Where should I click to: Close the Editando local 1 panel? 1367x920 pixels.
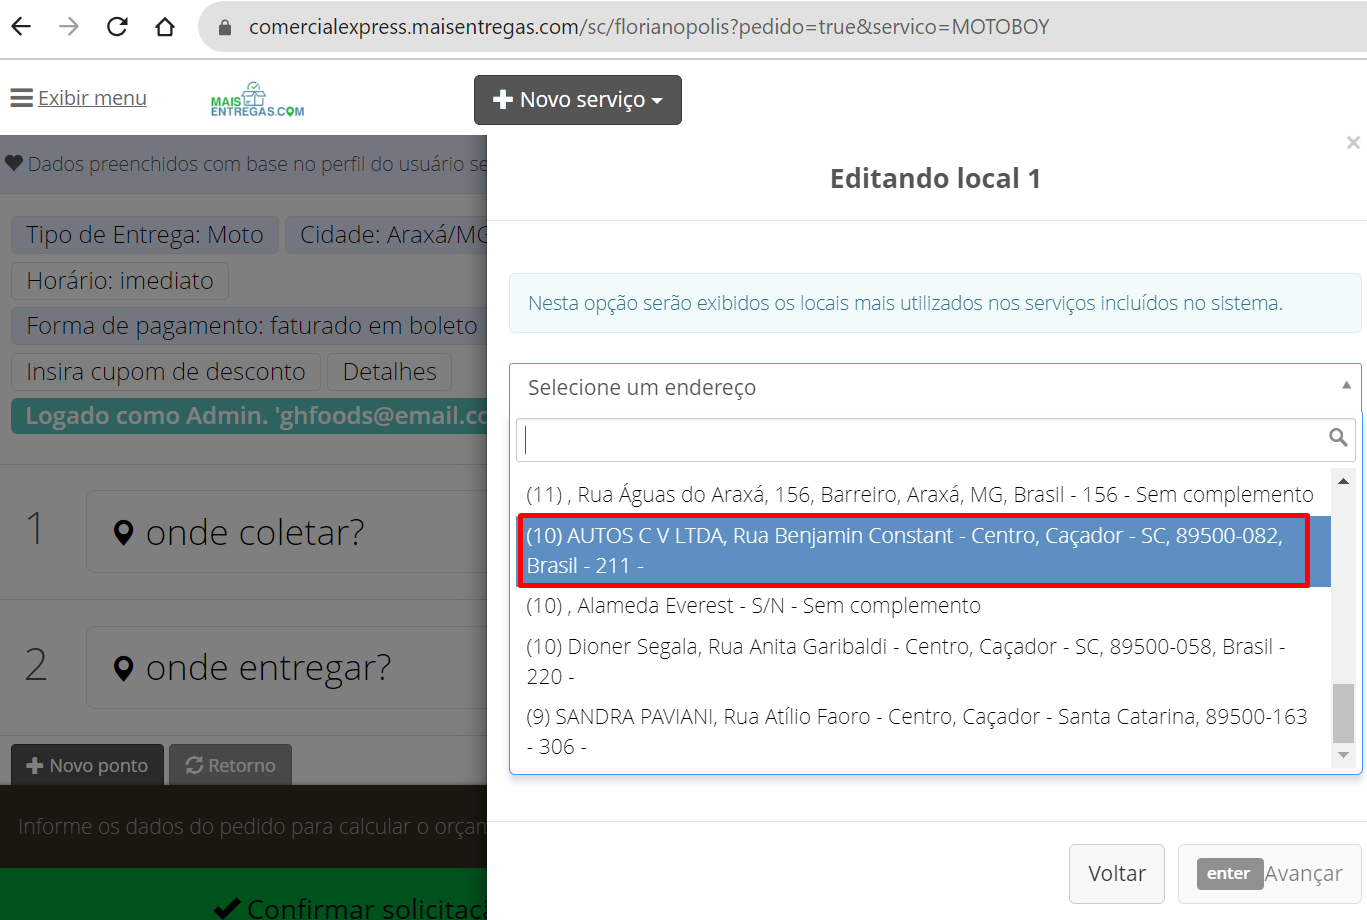click(1353, 143)
